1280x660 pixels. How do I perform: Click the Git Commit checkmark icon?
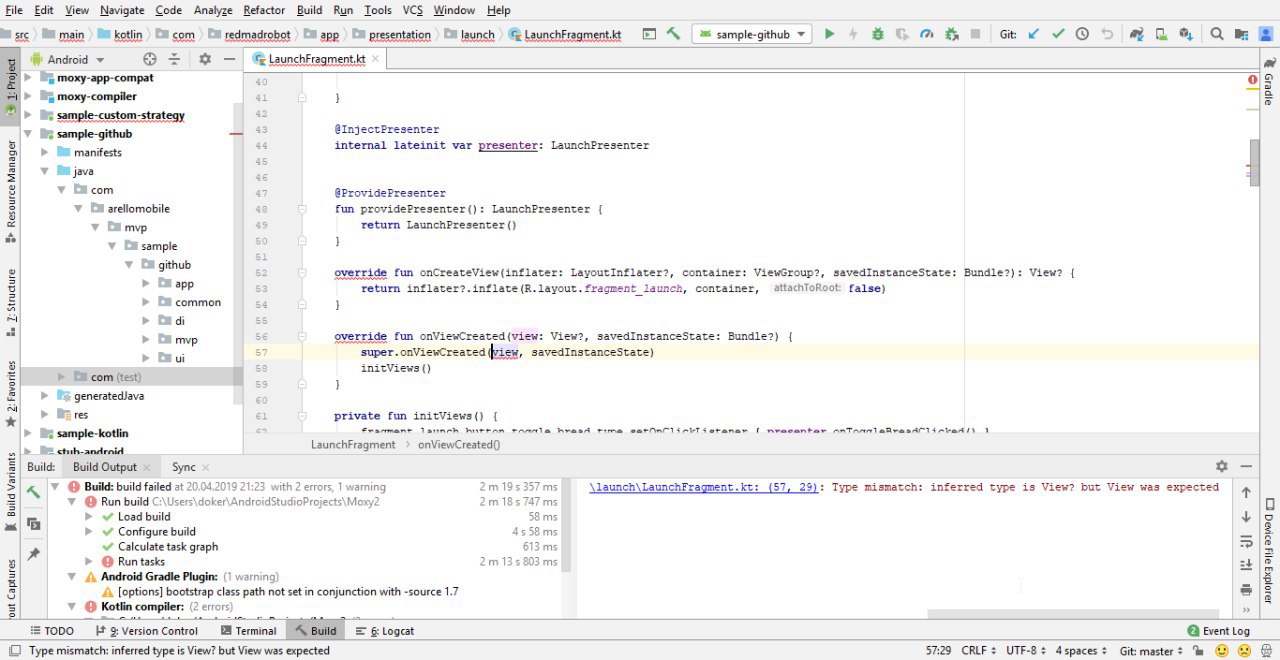click(1058, 34)
